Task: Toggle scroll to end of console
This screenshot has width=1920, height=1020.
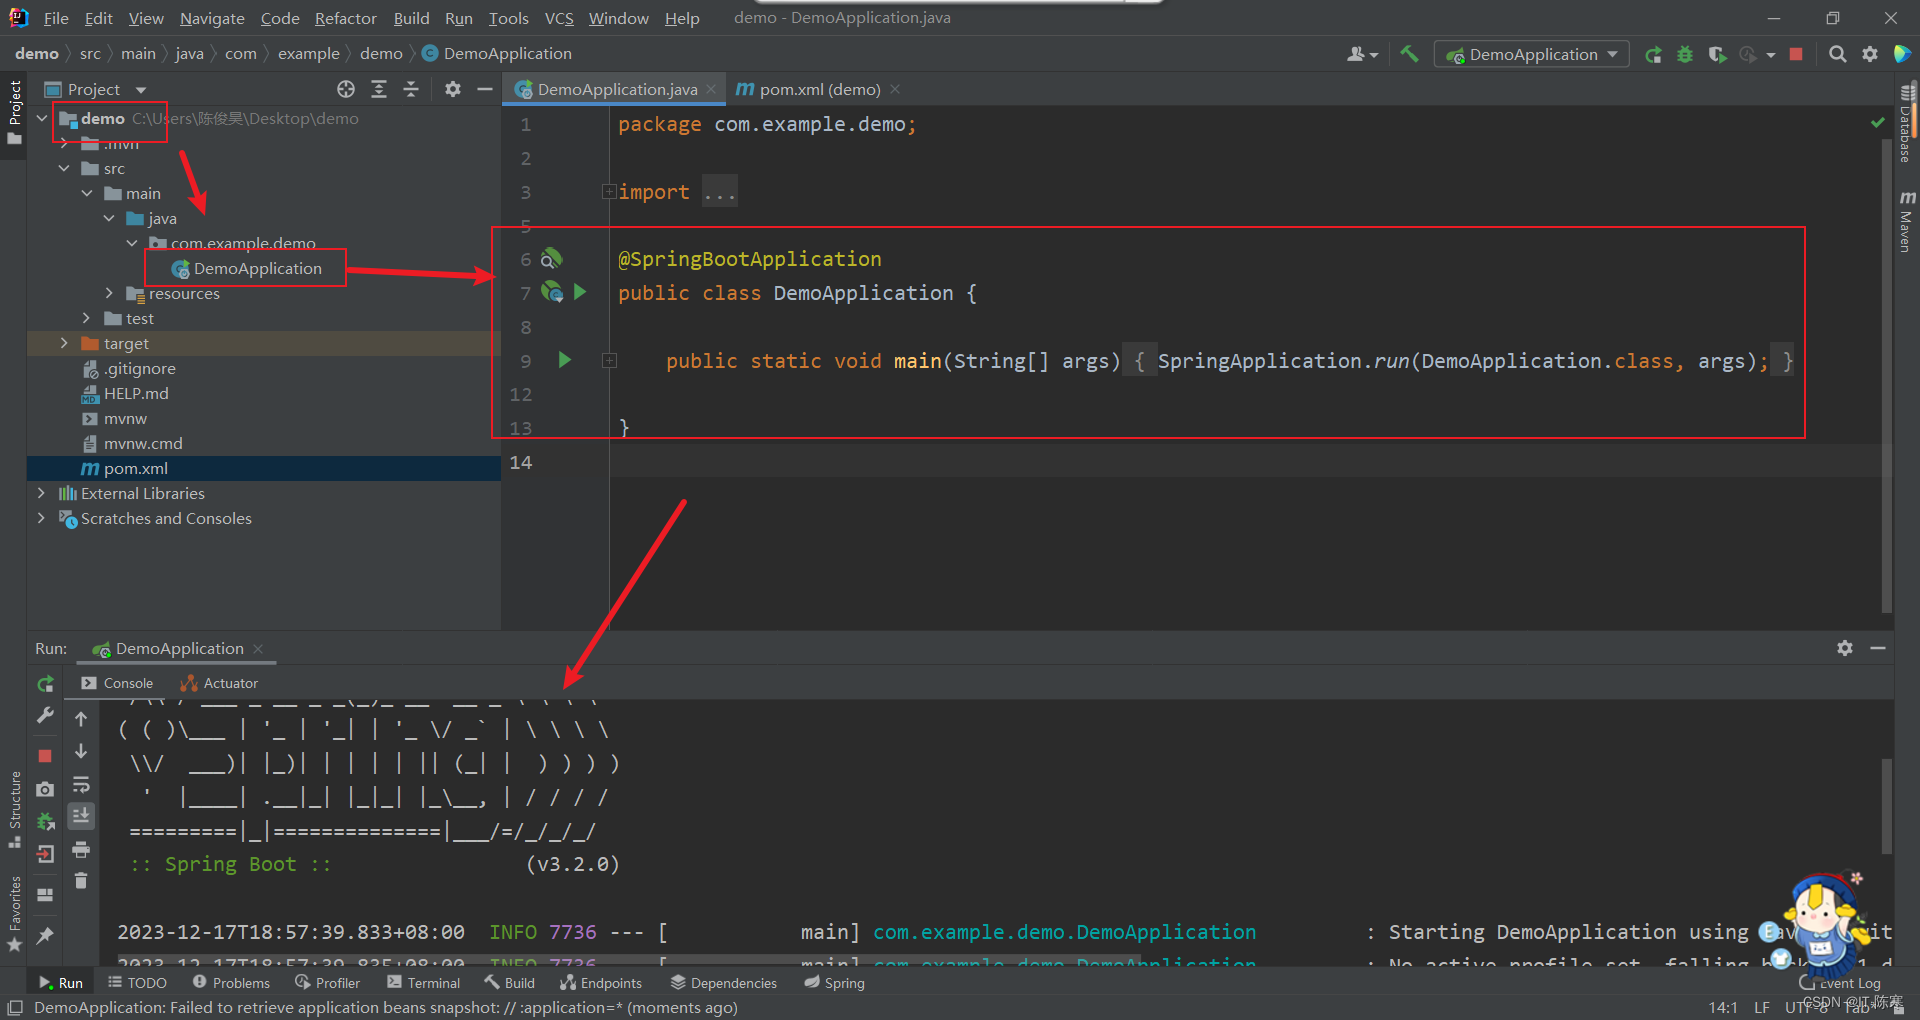Action: click(81, 817)
